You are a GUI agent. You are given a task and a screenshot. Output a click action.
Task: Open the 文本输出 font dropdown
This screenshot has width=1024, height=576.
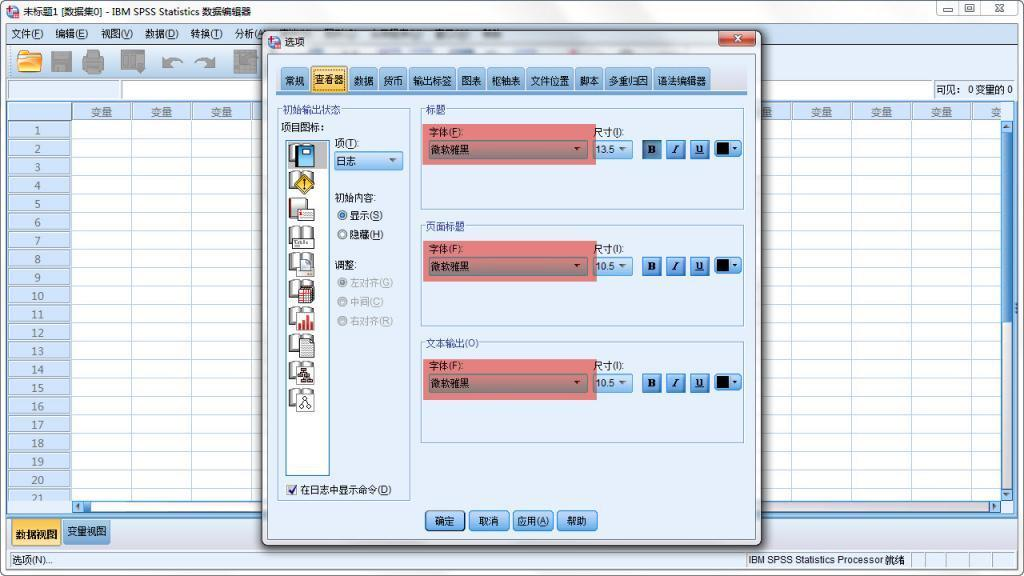(x=507, y=383)
